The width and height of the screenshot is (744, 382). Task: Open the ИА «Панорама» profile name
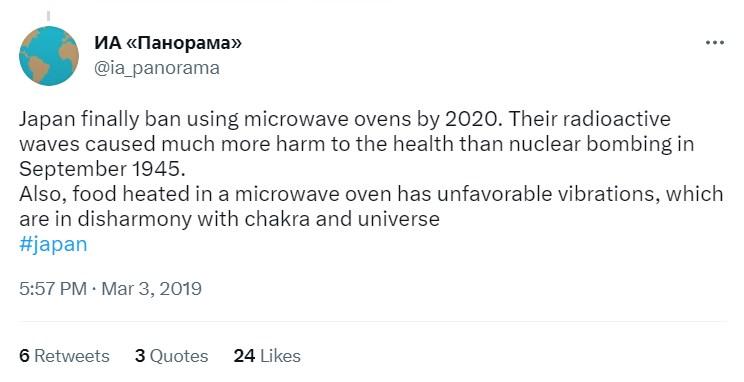(168, 43)
